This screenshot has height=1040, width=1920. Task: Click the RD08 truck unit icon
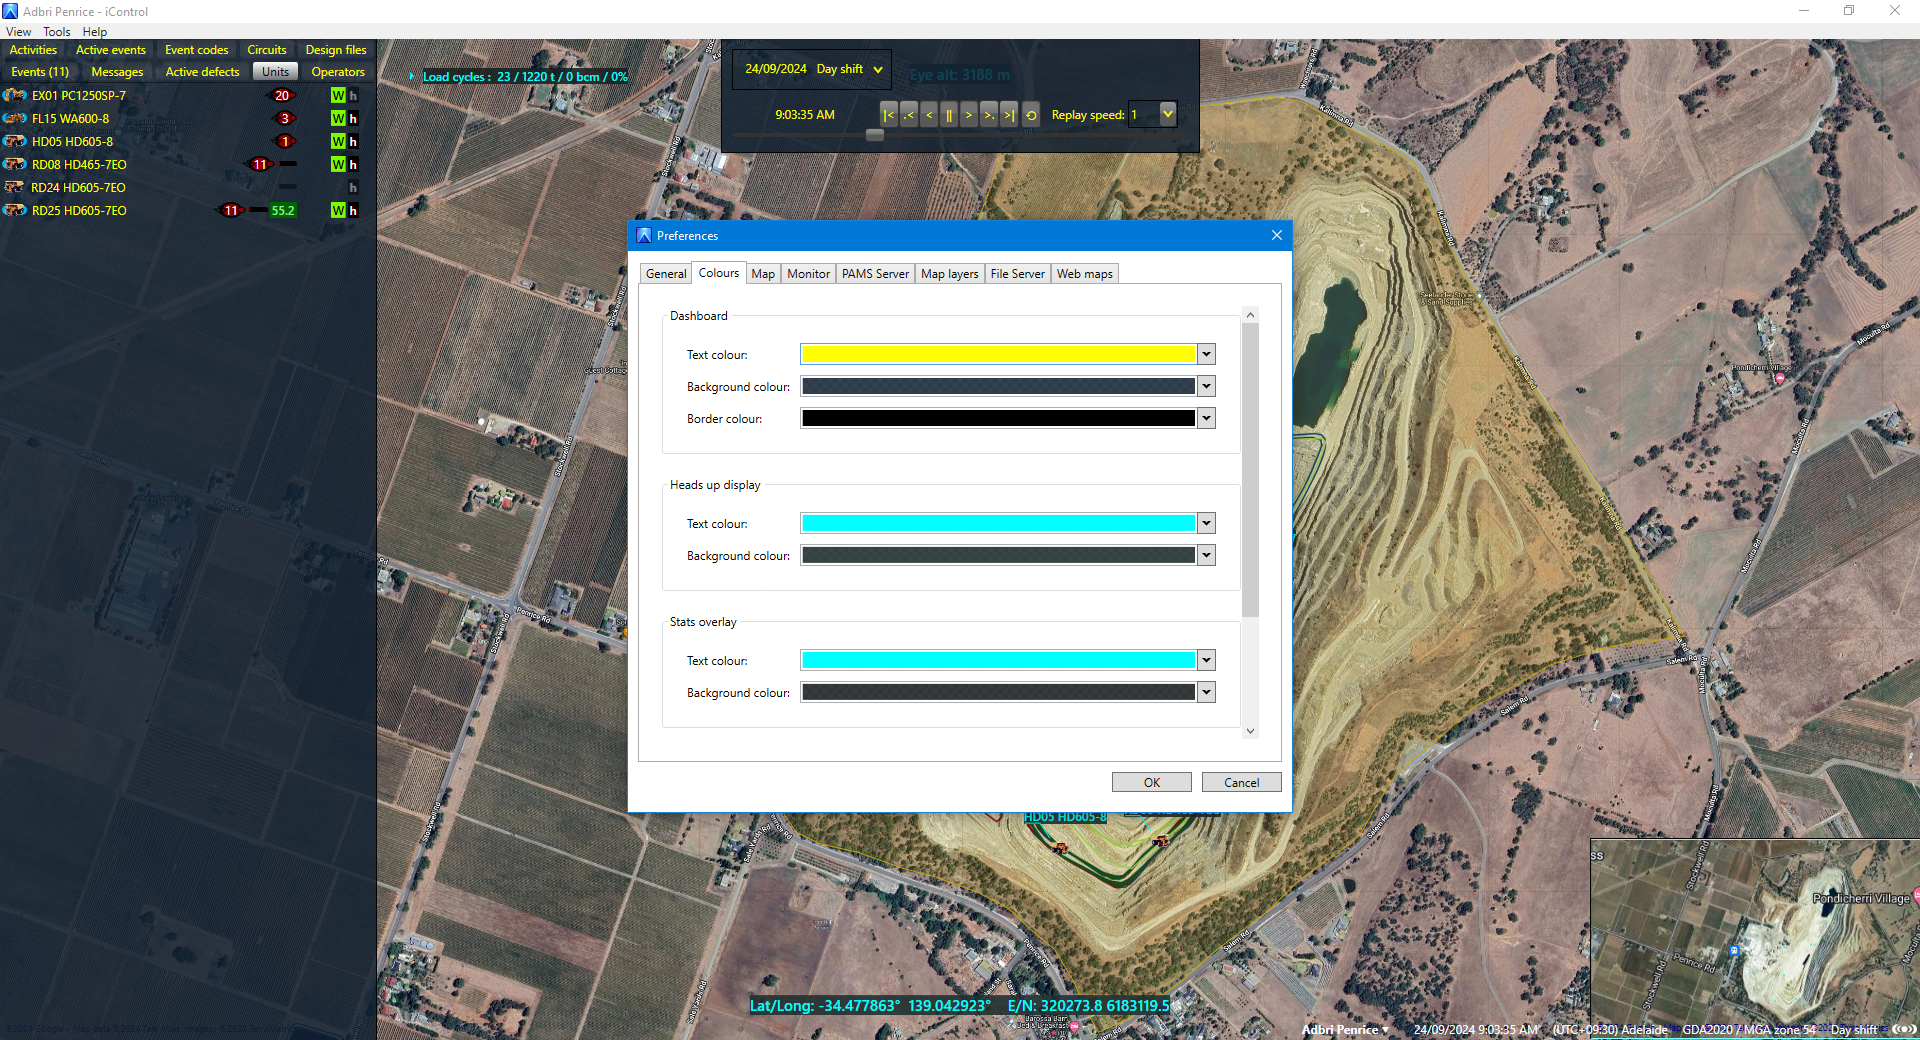[x=14, y=164]
